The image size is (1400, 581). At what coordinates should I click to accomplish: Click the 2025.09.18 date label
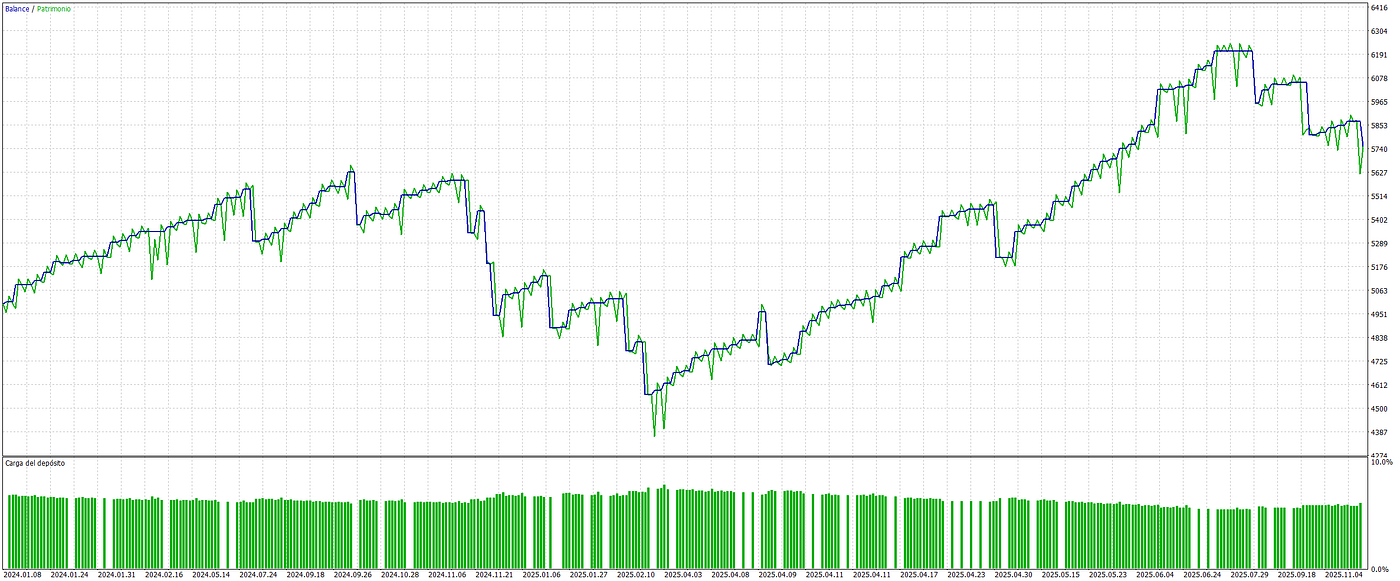(x=1298, y=575)
